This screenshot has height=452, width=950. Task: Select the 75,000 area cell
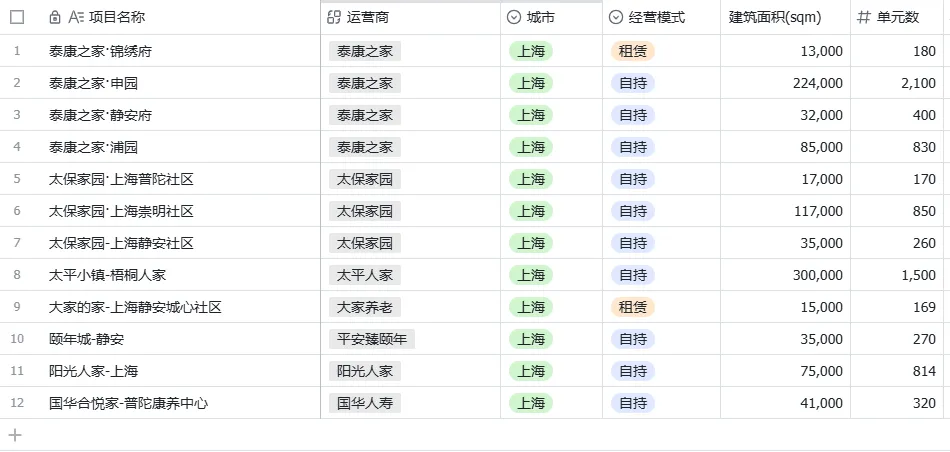click(x=785, y=371)
